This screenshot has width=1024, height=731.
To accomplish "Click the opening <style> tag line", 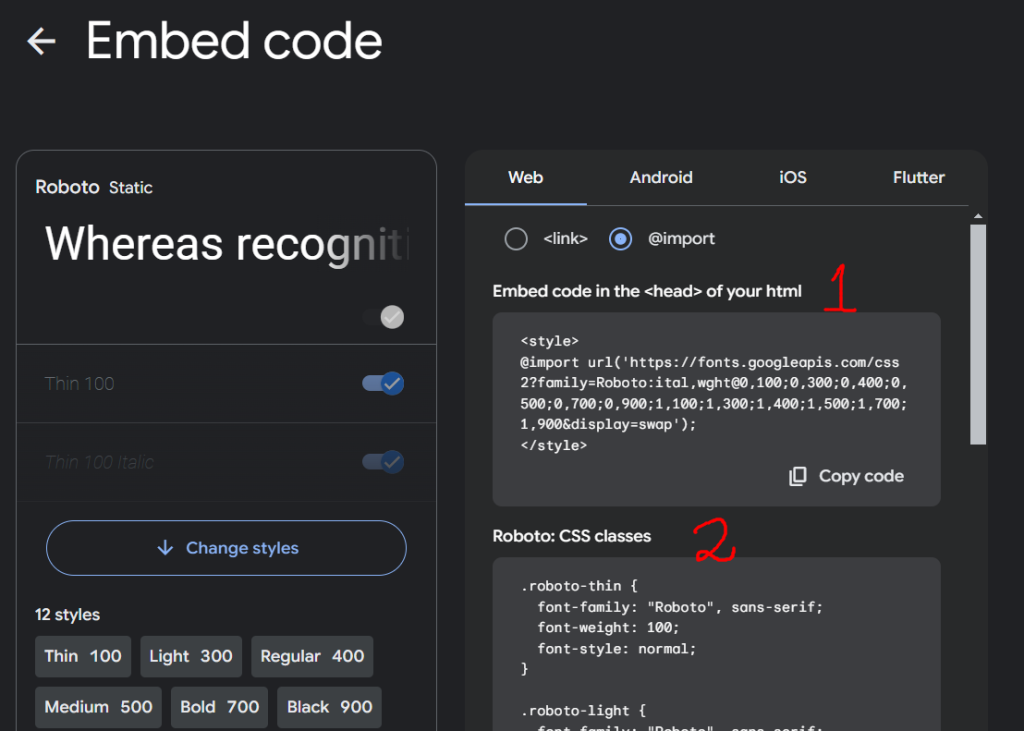I will pyautogui.click(x=549, y=341).
